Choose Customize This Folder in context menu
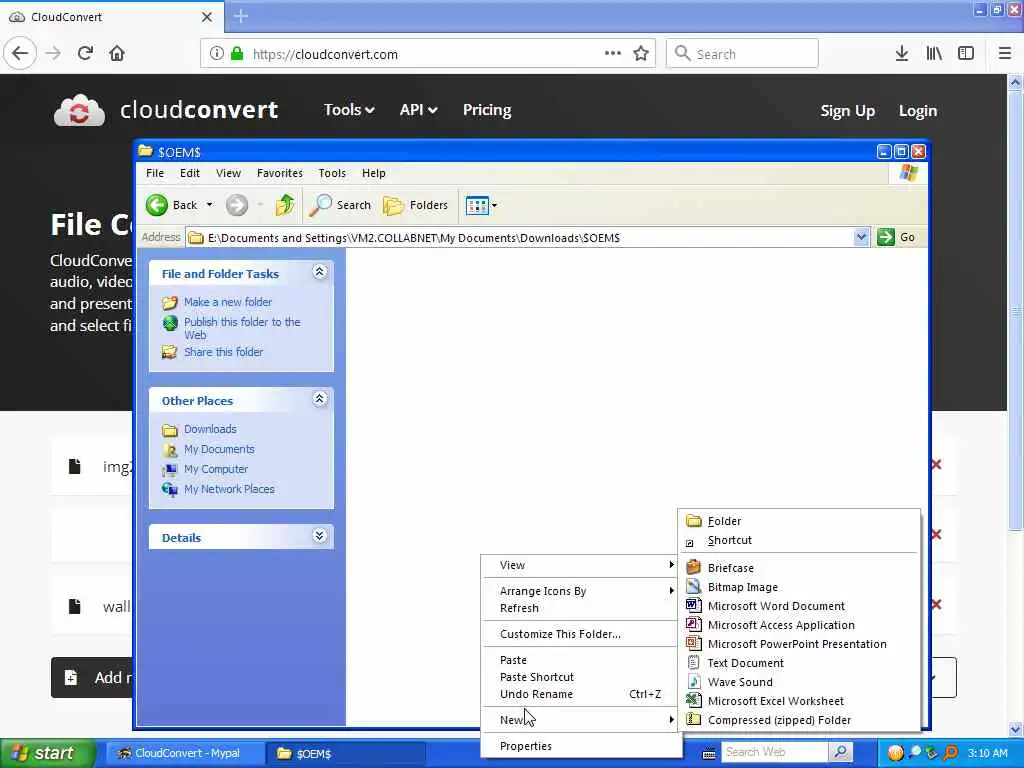The width and height of the screenshot is (1024, 768). [580, 634]
